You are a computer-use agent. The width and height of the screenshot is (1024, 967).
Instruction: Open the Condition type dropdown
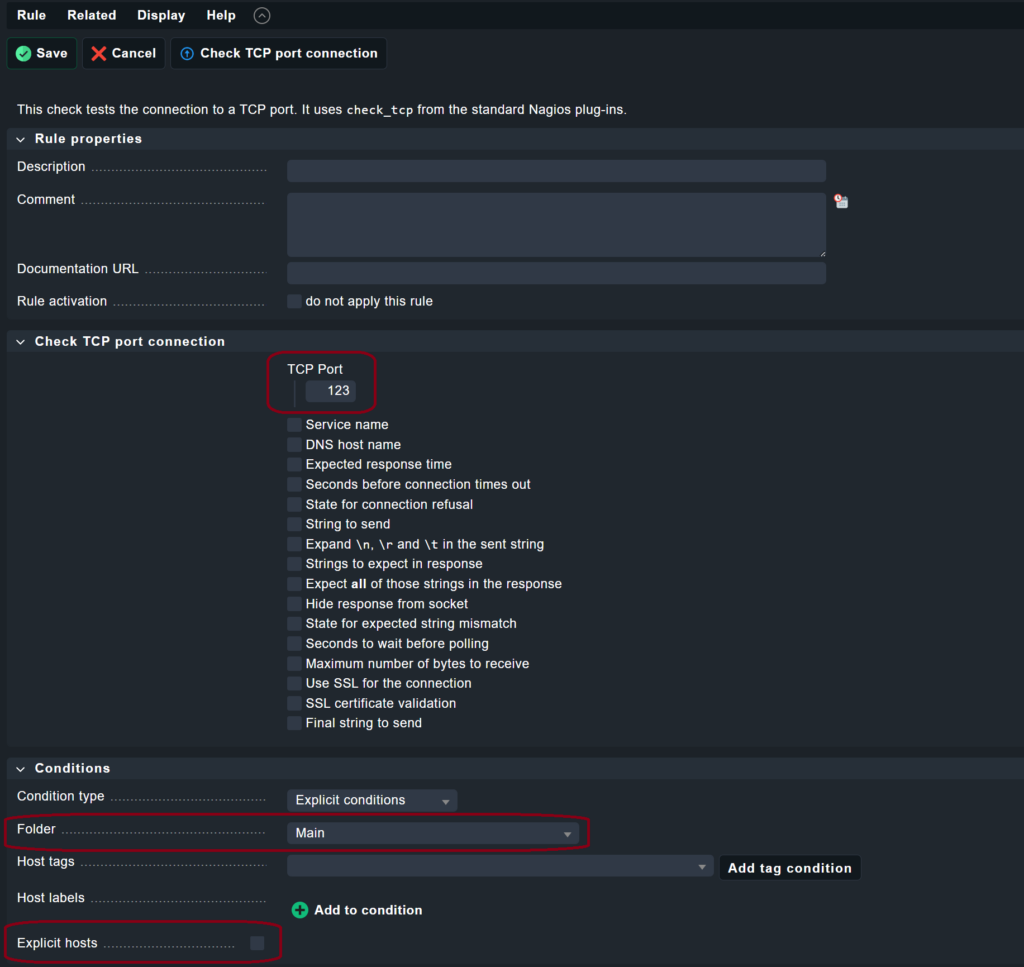pos(372,801)
